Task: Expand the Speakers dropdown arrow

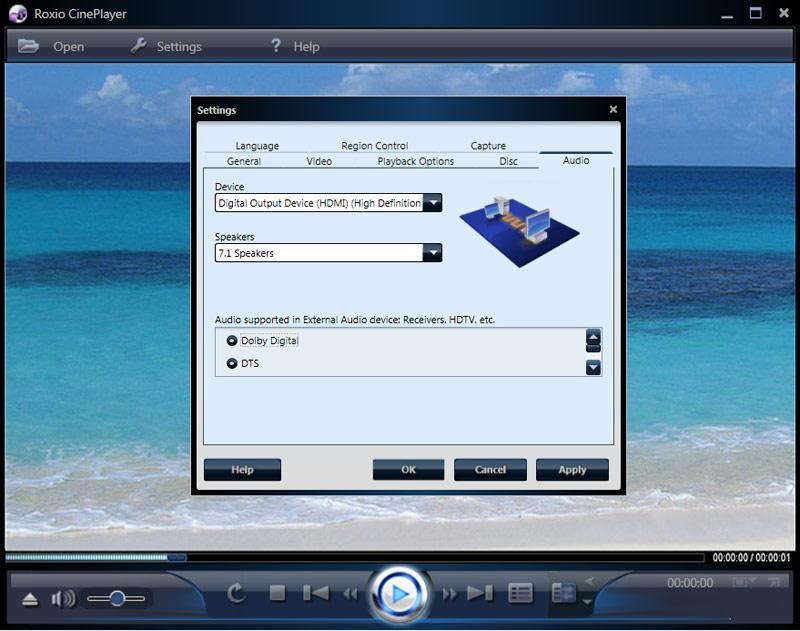Action: [x=433, y=253]
